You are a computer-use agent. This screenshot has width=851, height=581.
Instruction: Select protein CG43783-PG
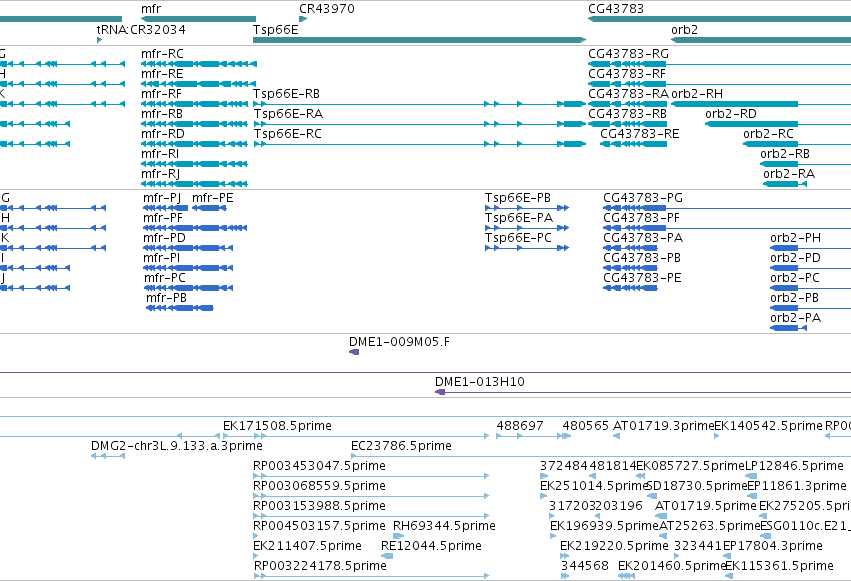(727, 208)
